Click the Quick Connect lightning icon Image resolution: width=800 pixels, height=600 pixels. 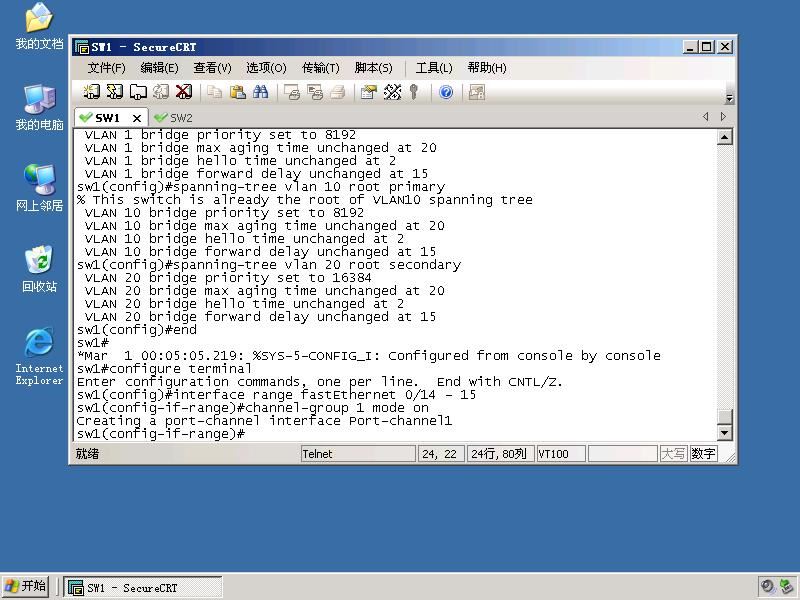(114, 92)
